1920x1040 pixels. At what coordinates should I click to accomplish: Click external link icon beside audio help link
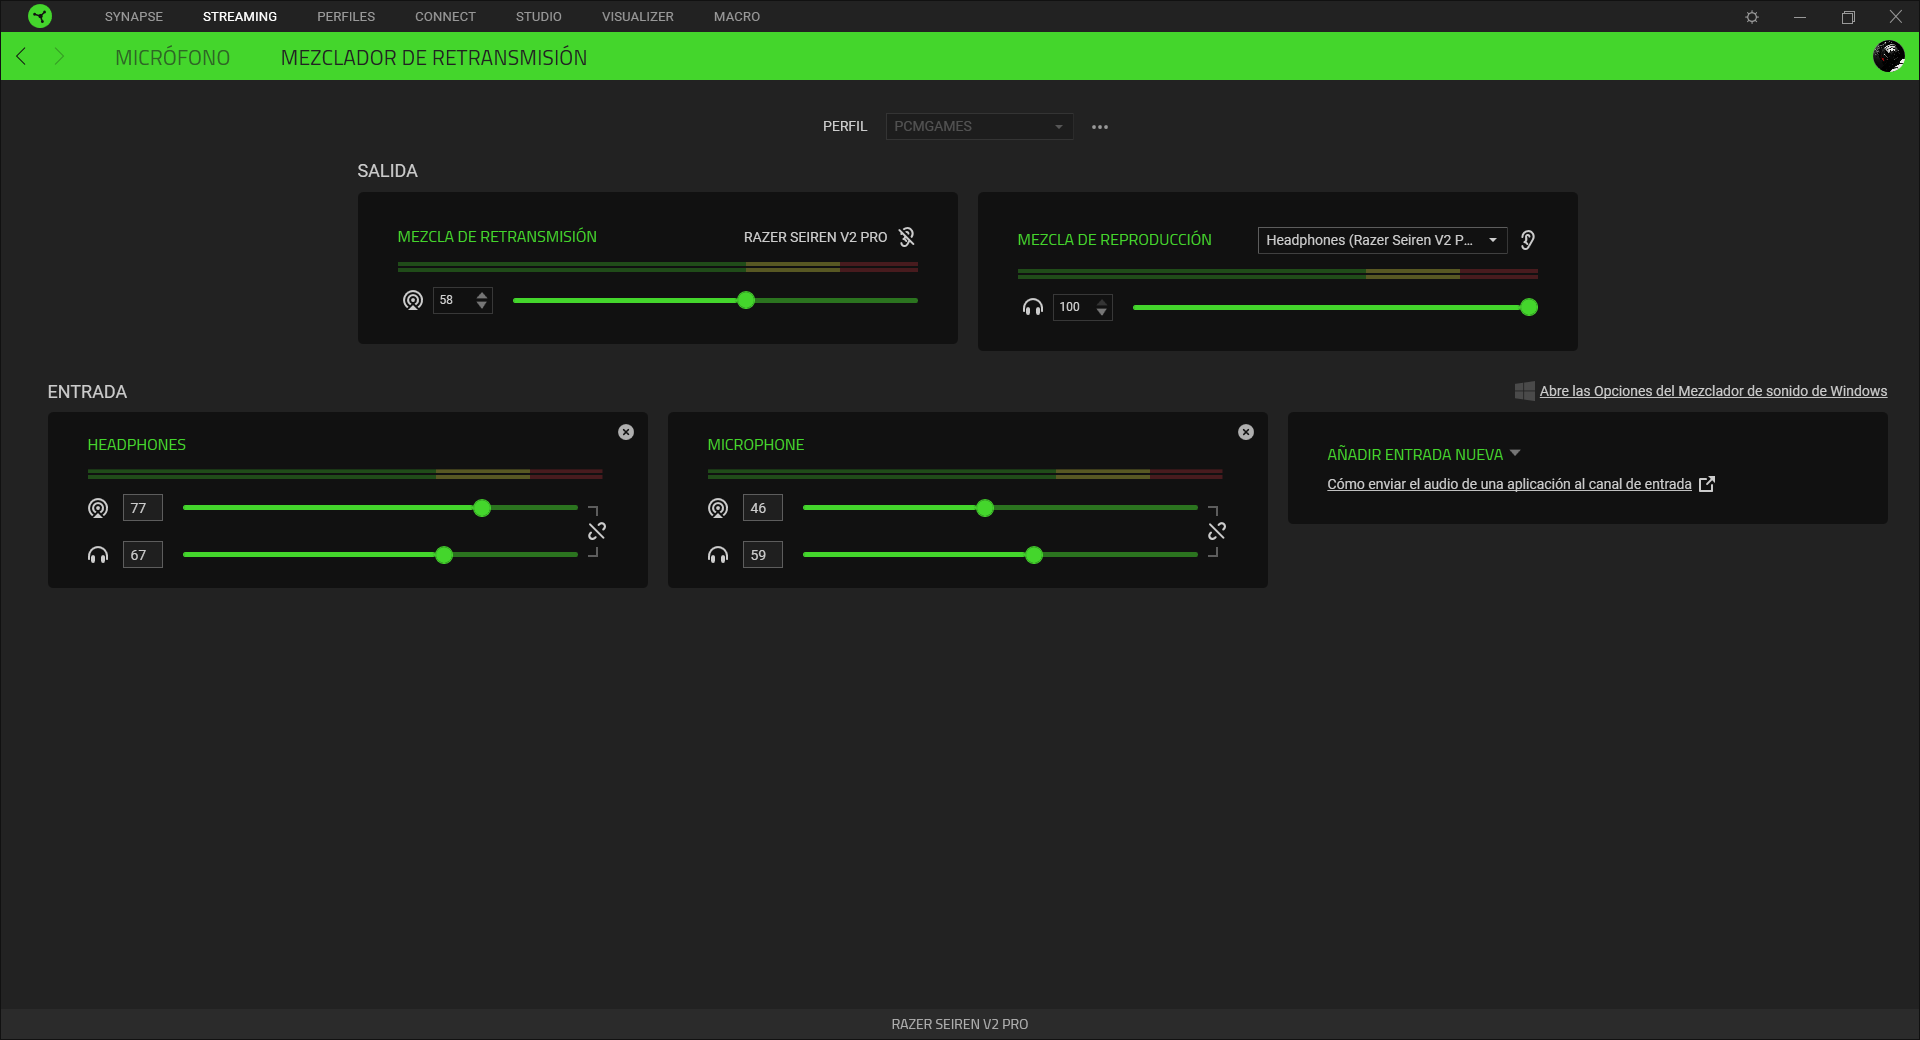(x=1707, y=484)
